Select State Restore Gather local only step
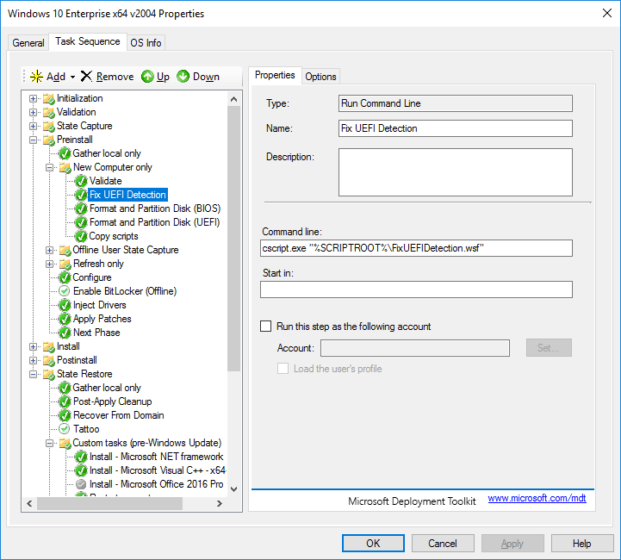This screenshot has height=560, width=621. [x=107, y=388]
